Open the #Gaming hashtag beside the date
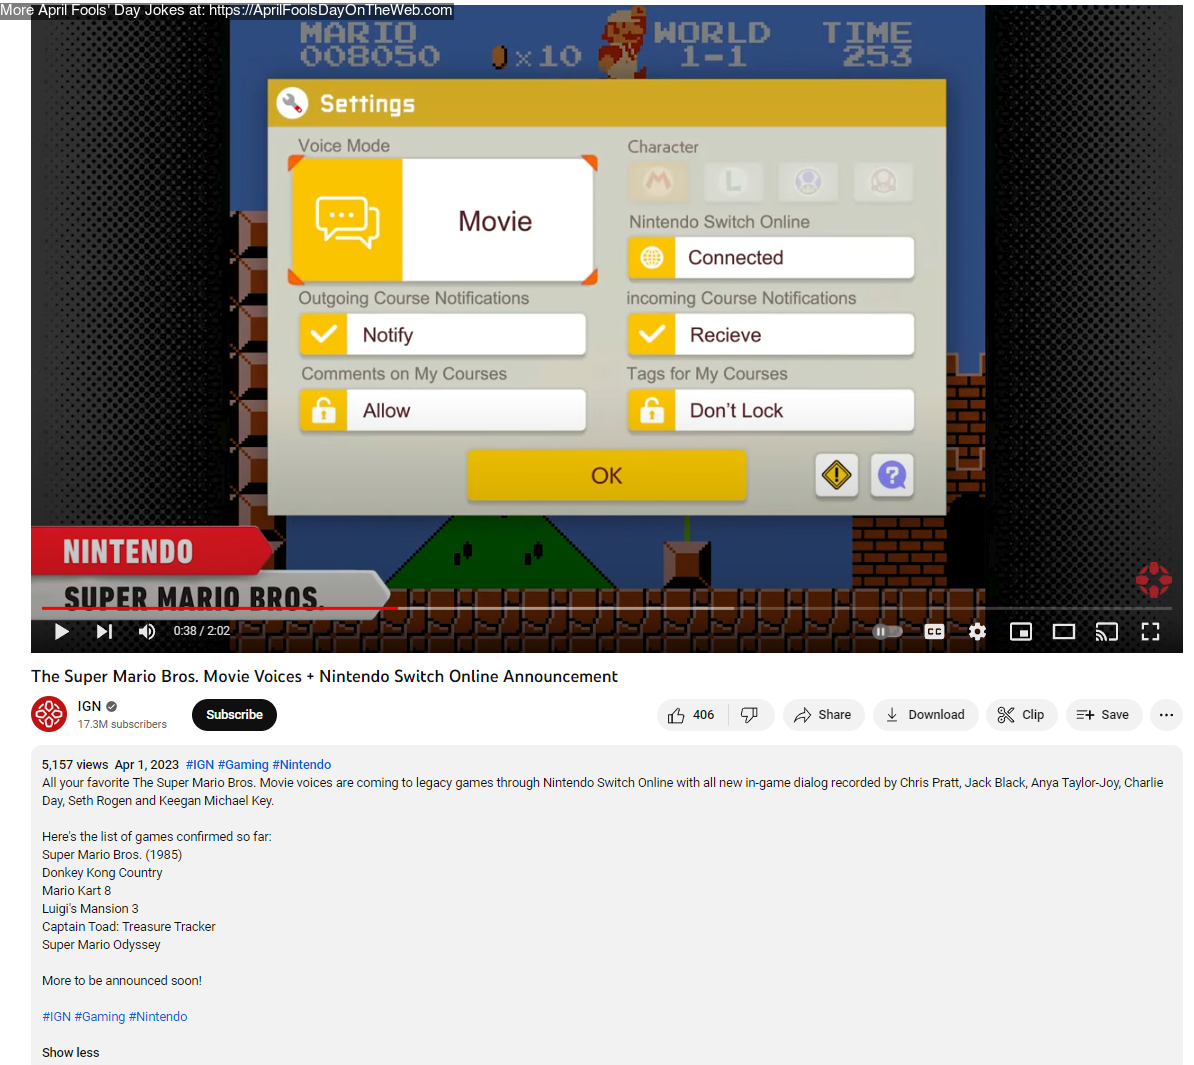Viewport: 1194px width, 1065px height. [x=243, y=764]
